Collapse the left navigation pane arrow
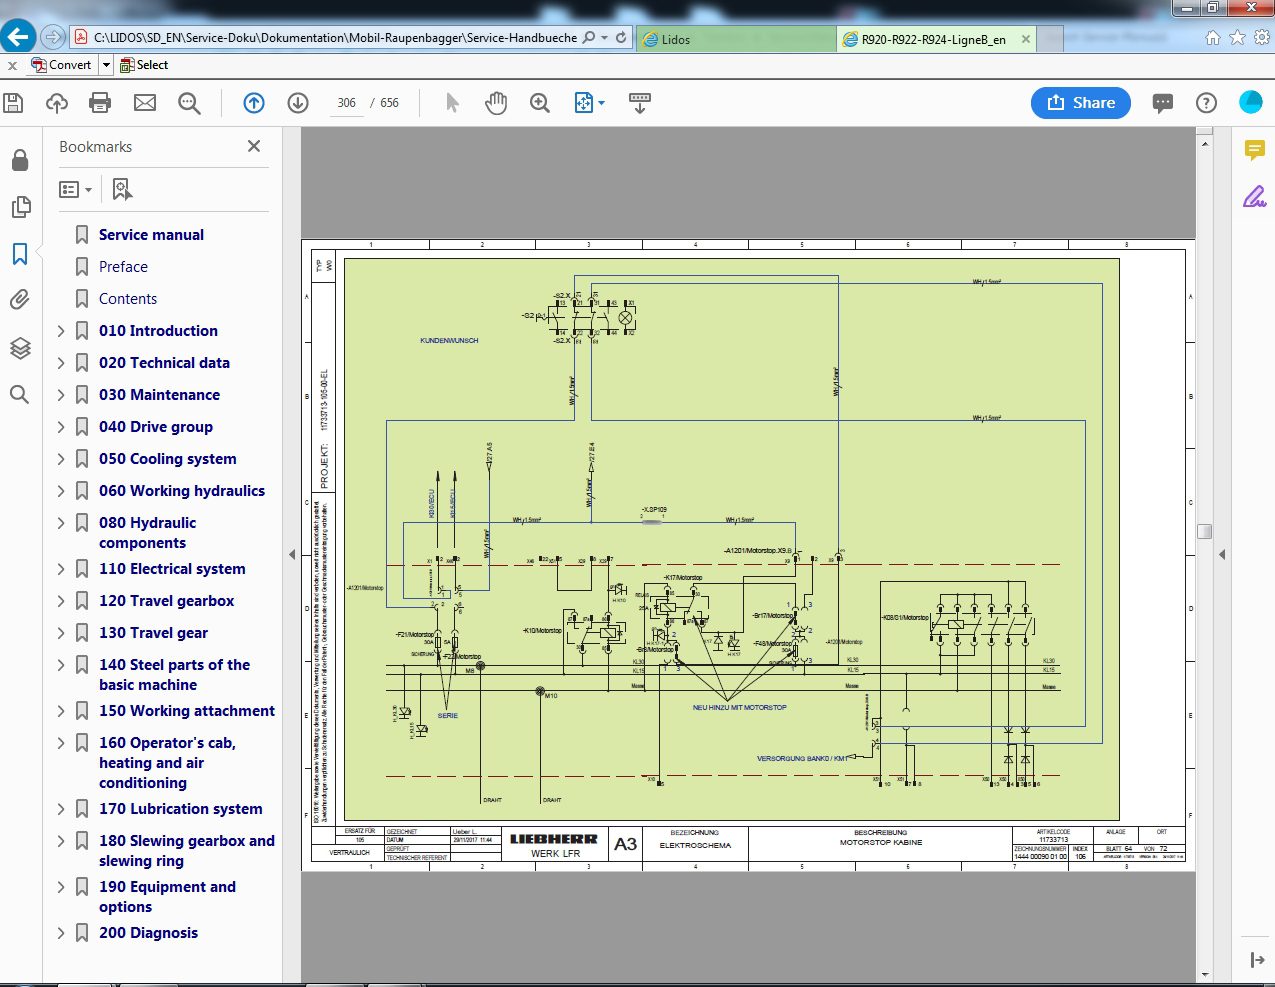The height and width of the screenshot is (987, 1275). click(x=292, y=554)
